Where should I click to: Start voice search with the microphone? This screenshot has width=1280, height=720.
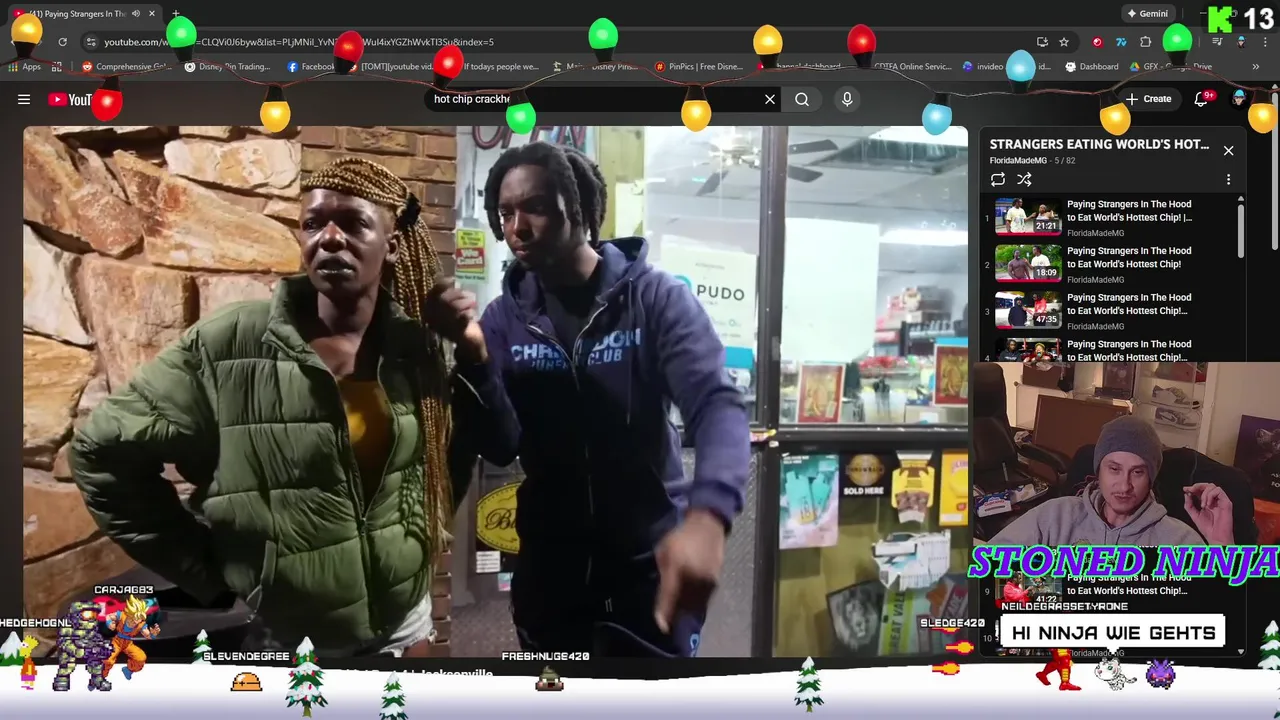847,99
